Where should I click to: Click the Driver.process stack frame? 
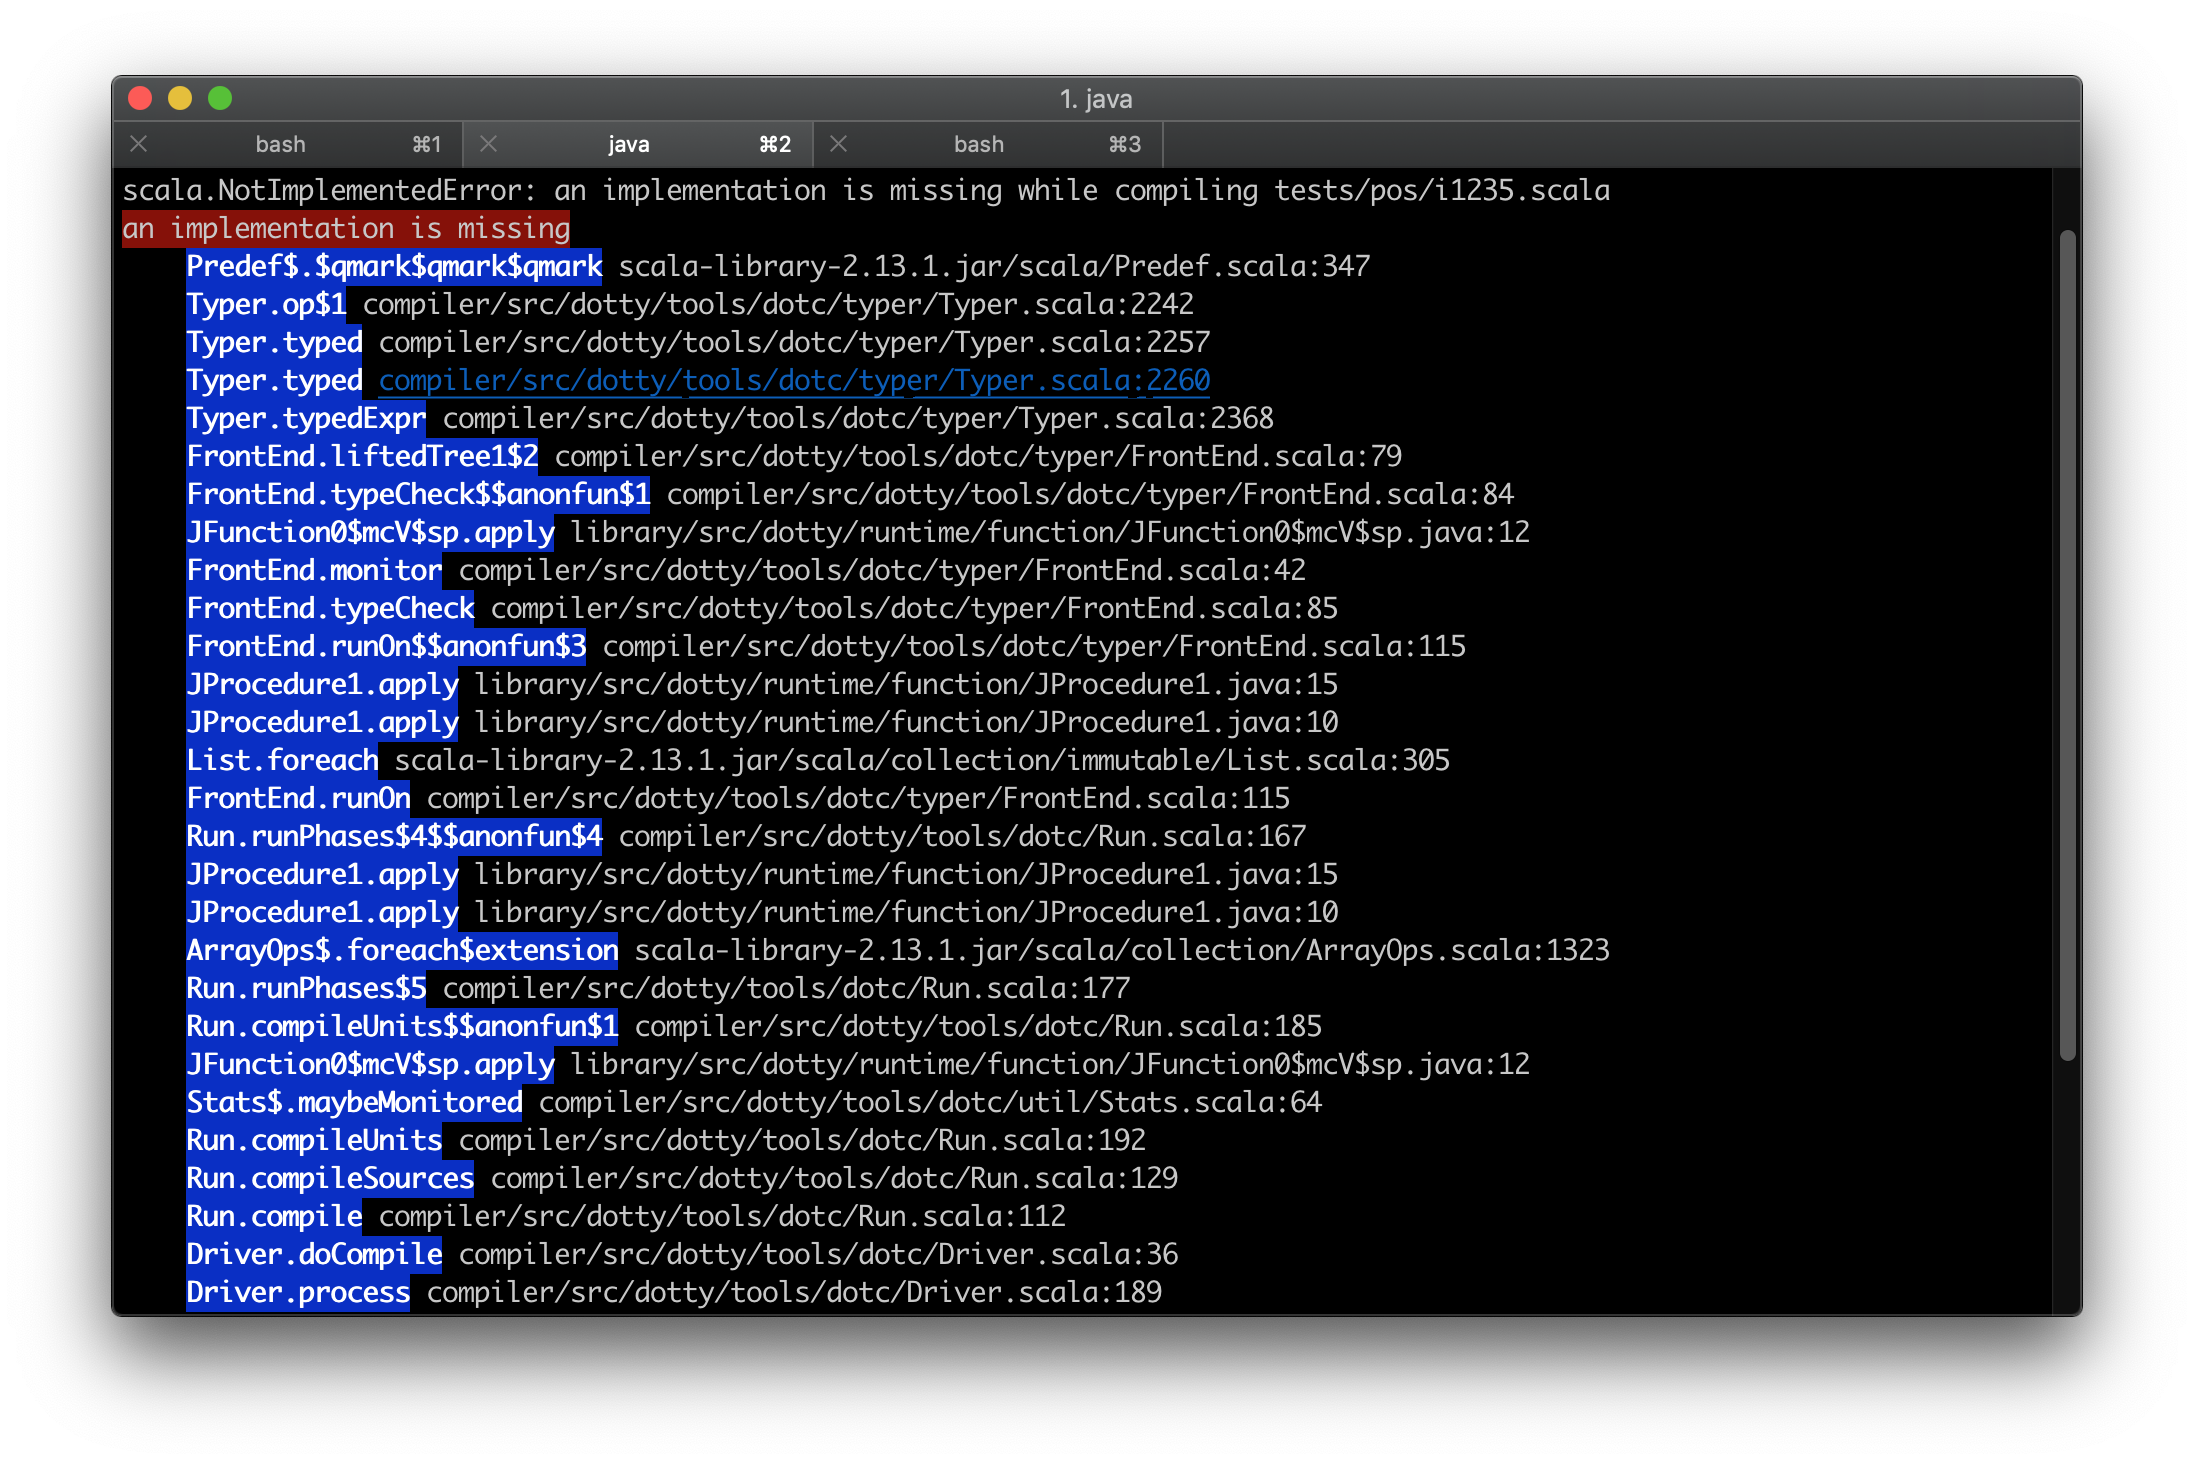pyautogui.click(x=298, y=1292)
